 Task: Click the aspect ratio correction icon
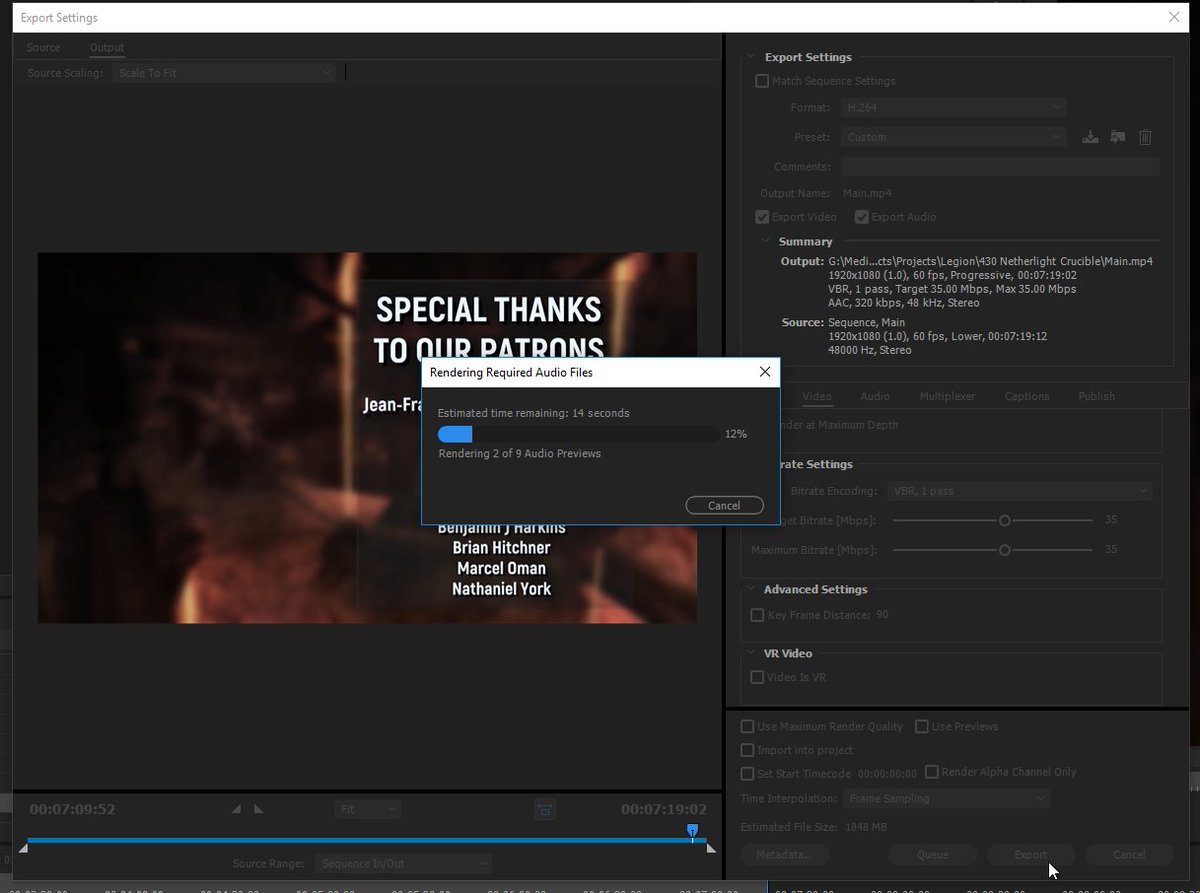pos(545,809)
